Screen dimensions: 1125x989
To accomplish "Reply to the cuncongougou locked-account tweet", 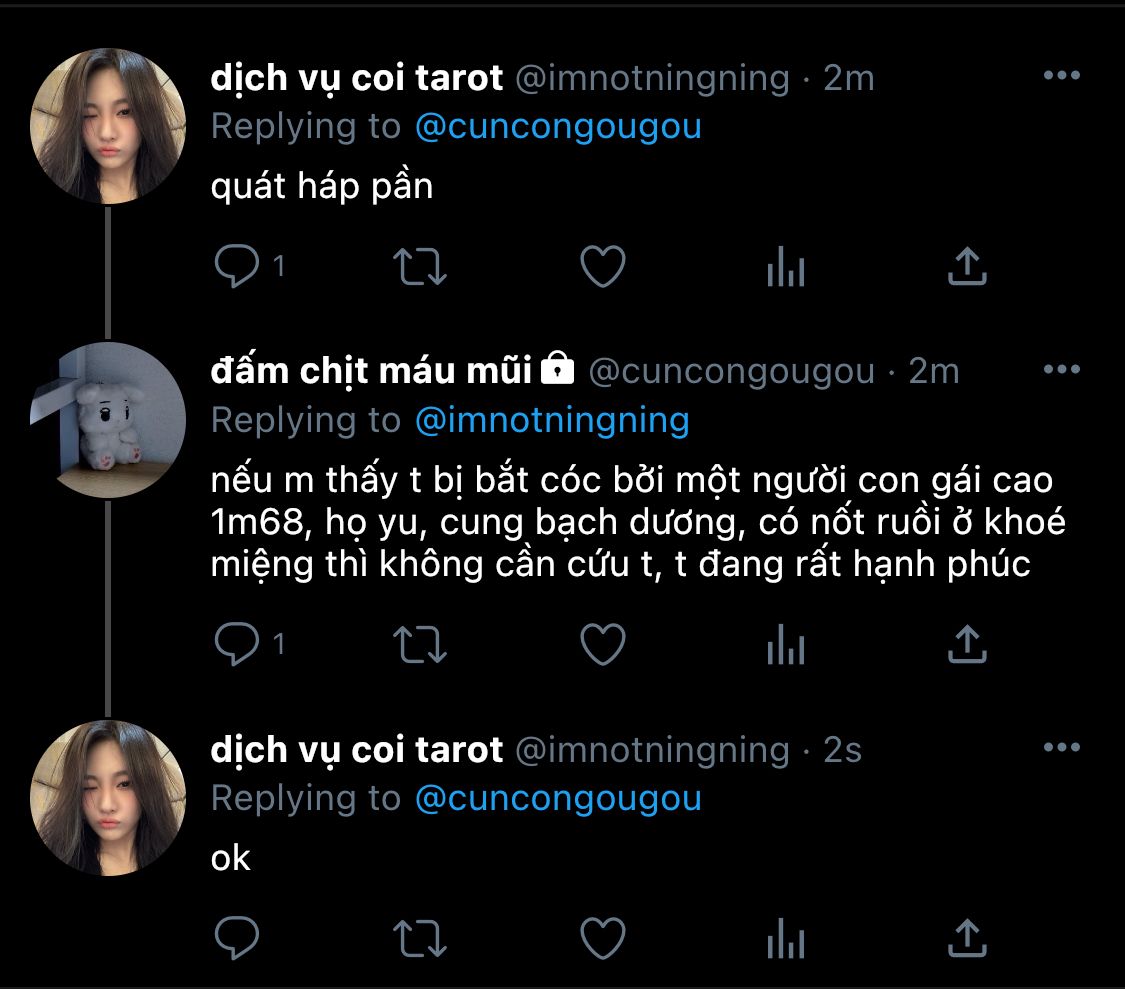I will click(x=238, y=645).
